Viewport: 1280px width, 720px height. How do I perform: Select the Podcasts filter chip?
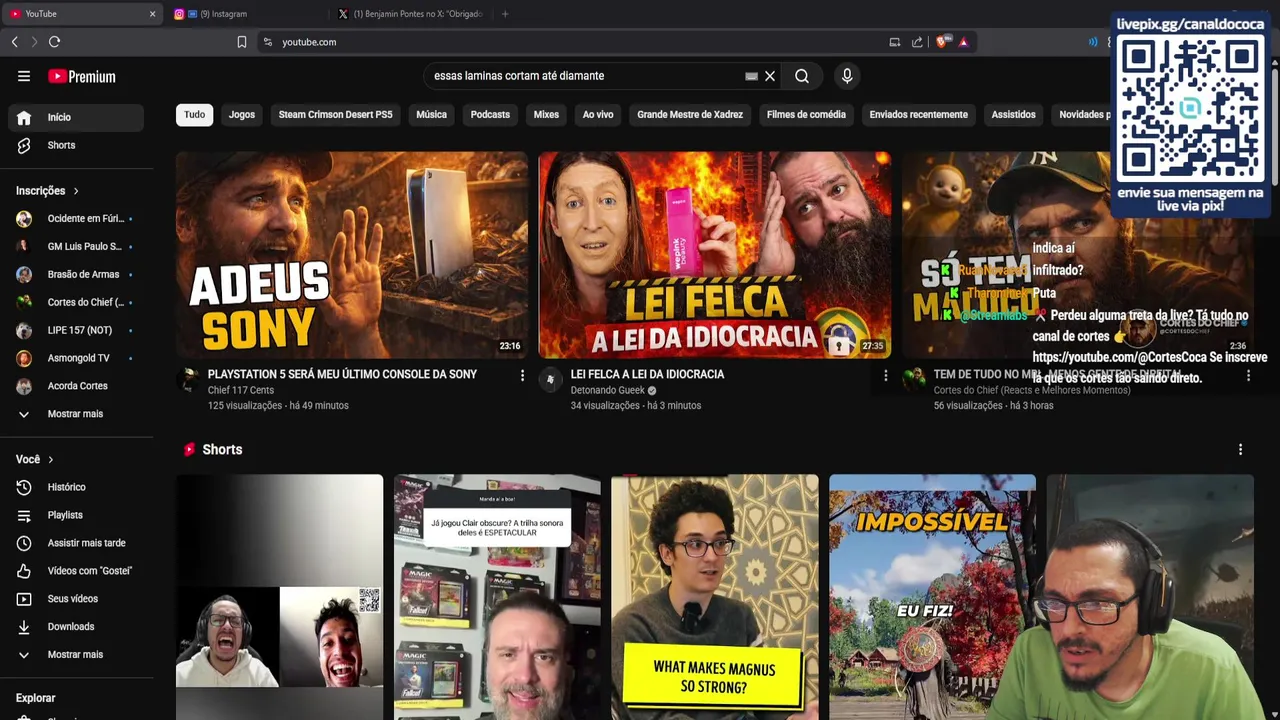[490, 115]
